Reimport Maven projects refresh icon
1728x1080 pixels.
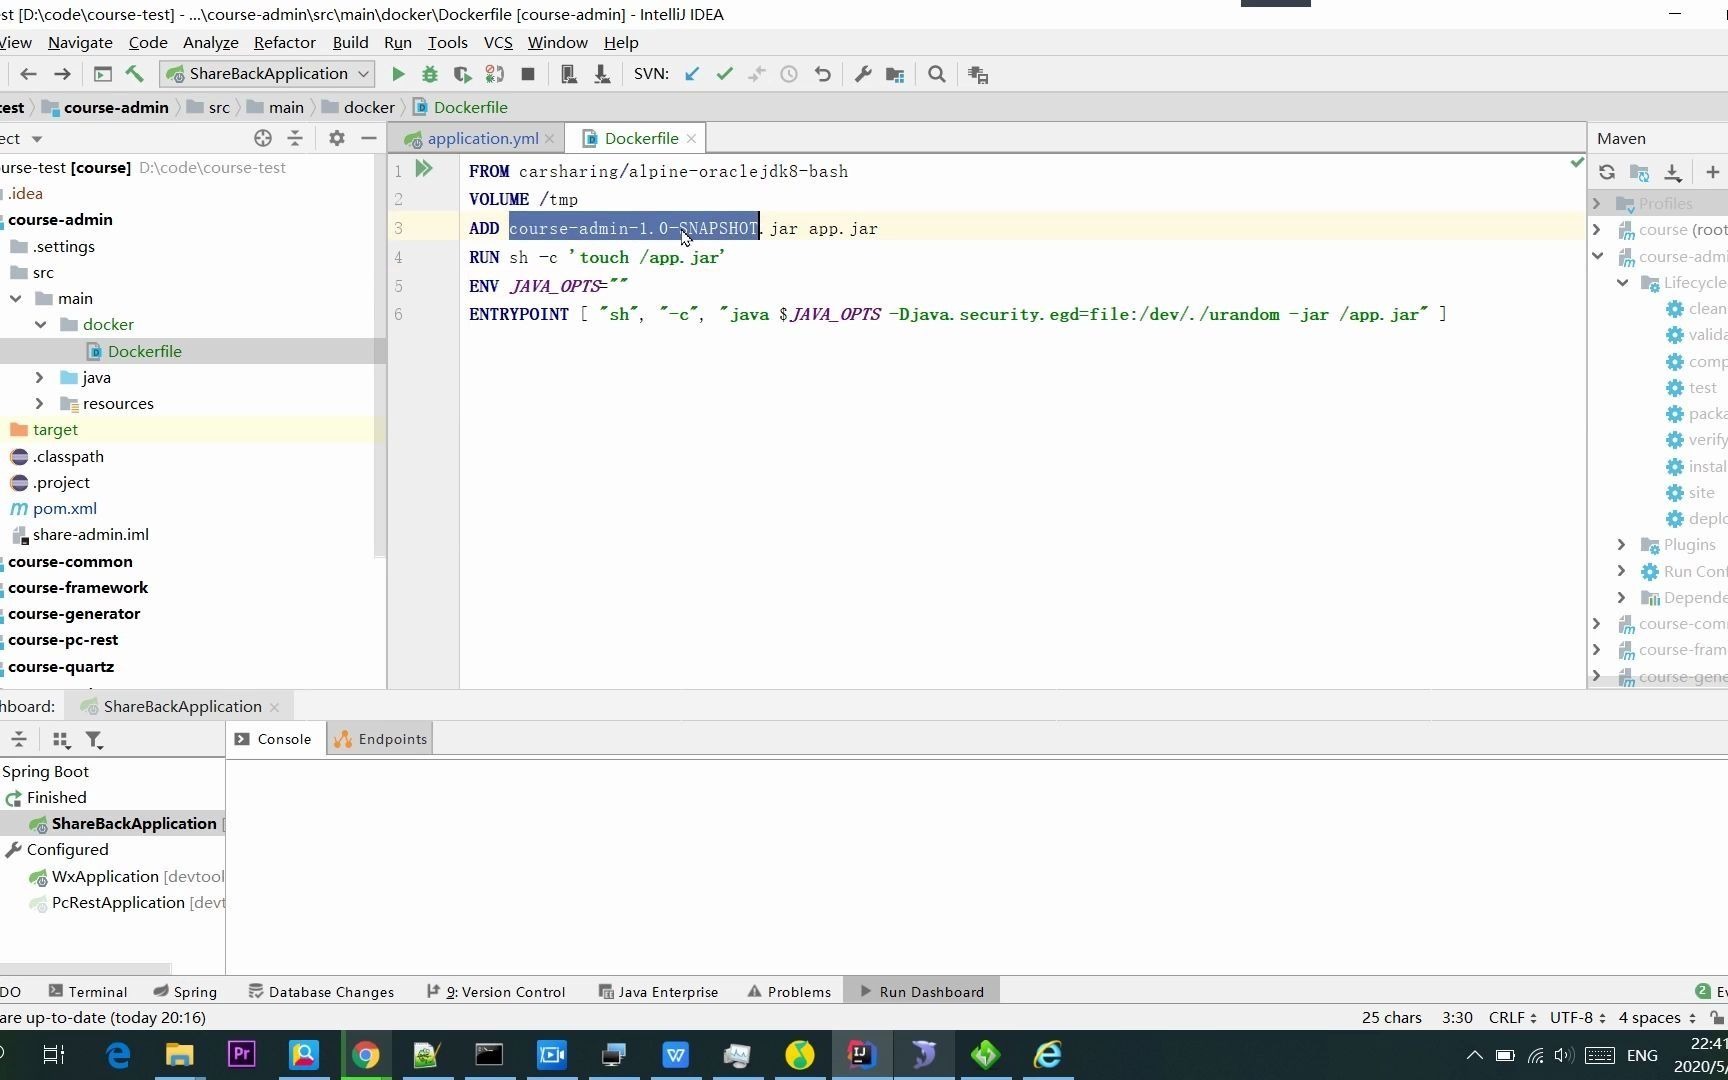(1607, 172)
